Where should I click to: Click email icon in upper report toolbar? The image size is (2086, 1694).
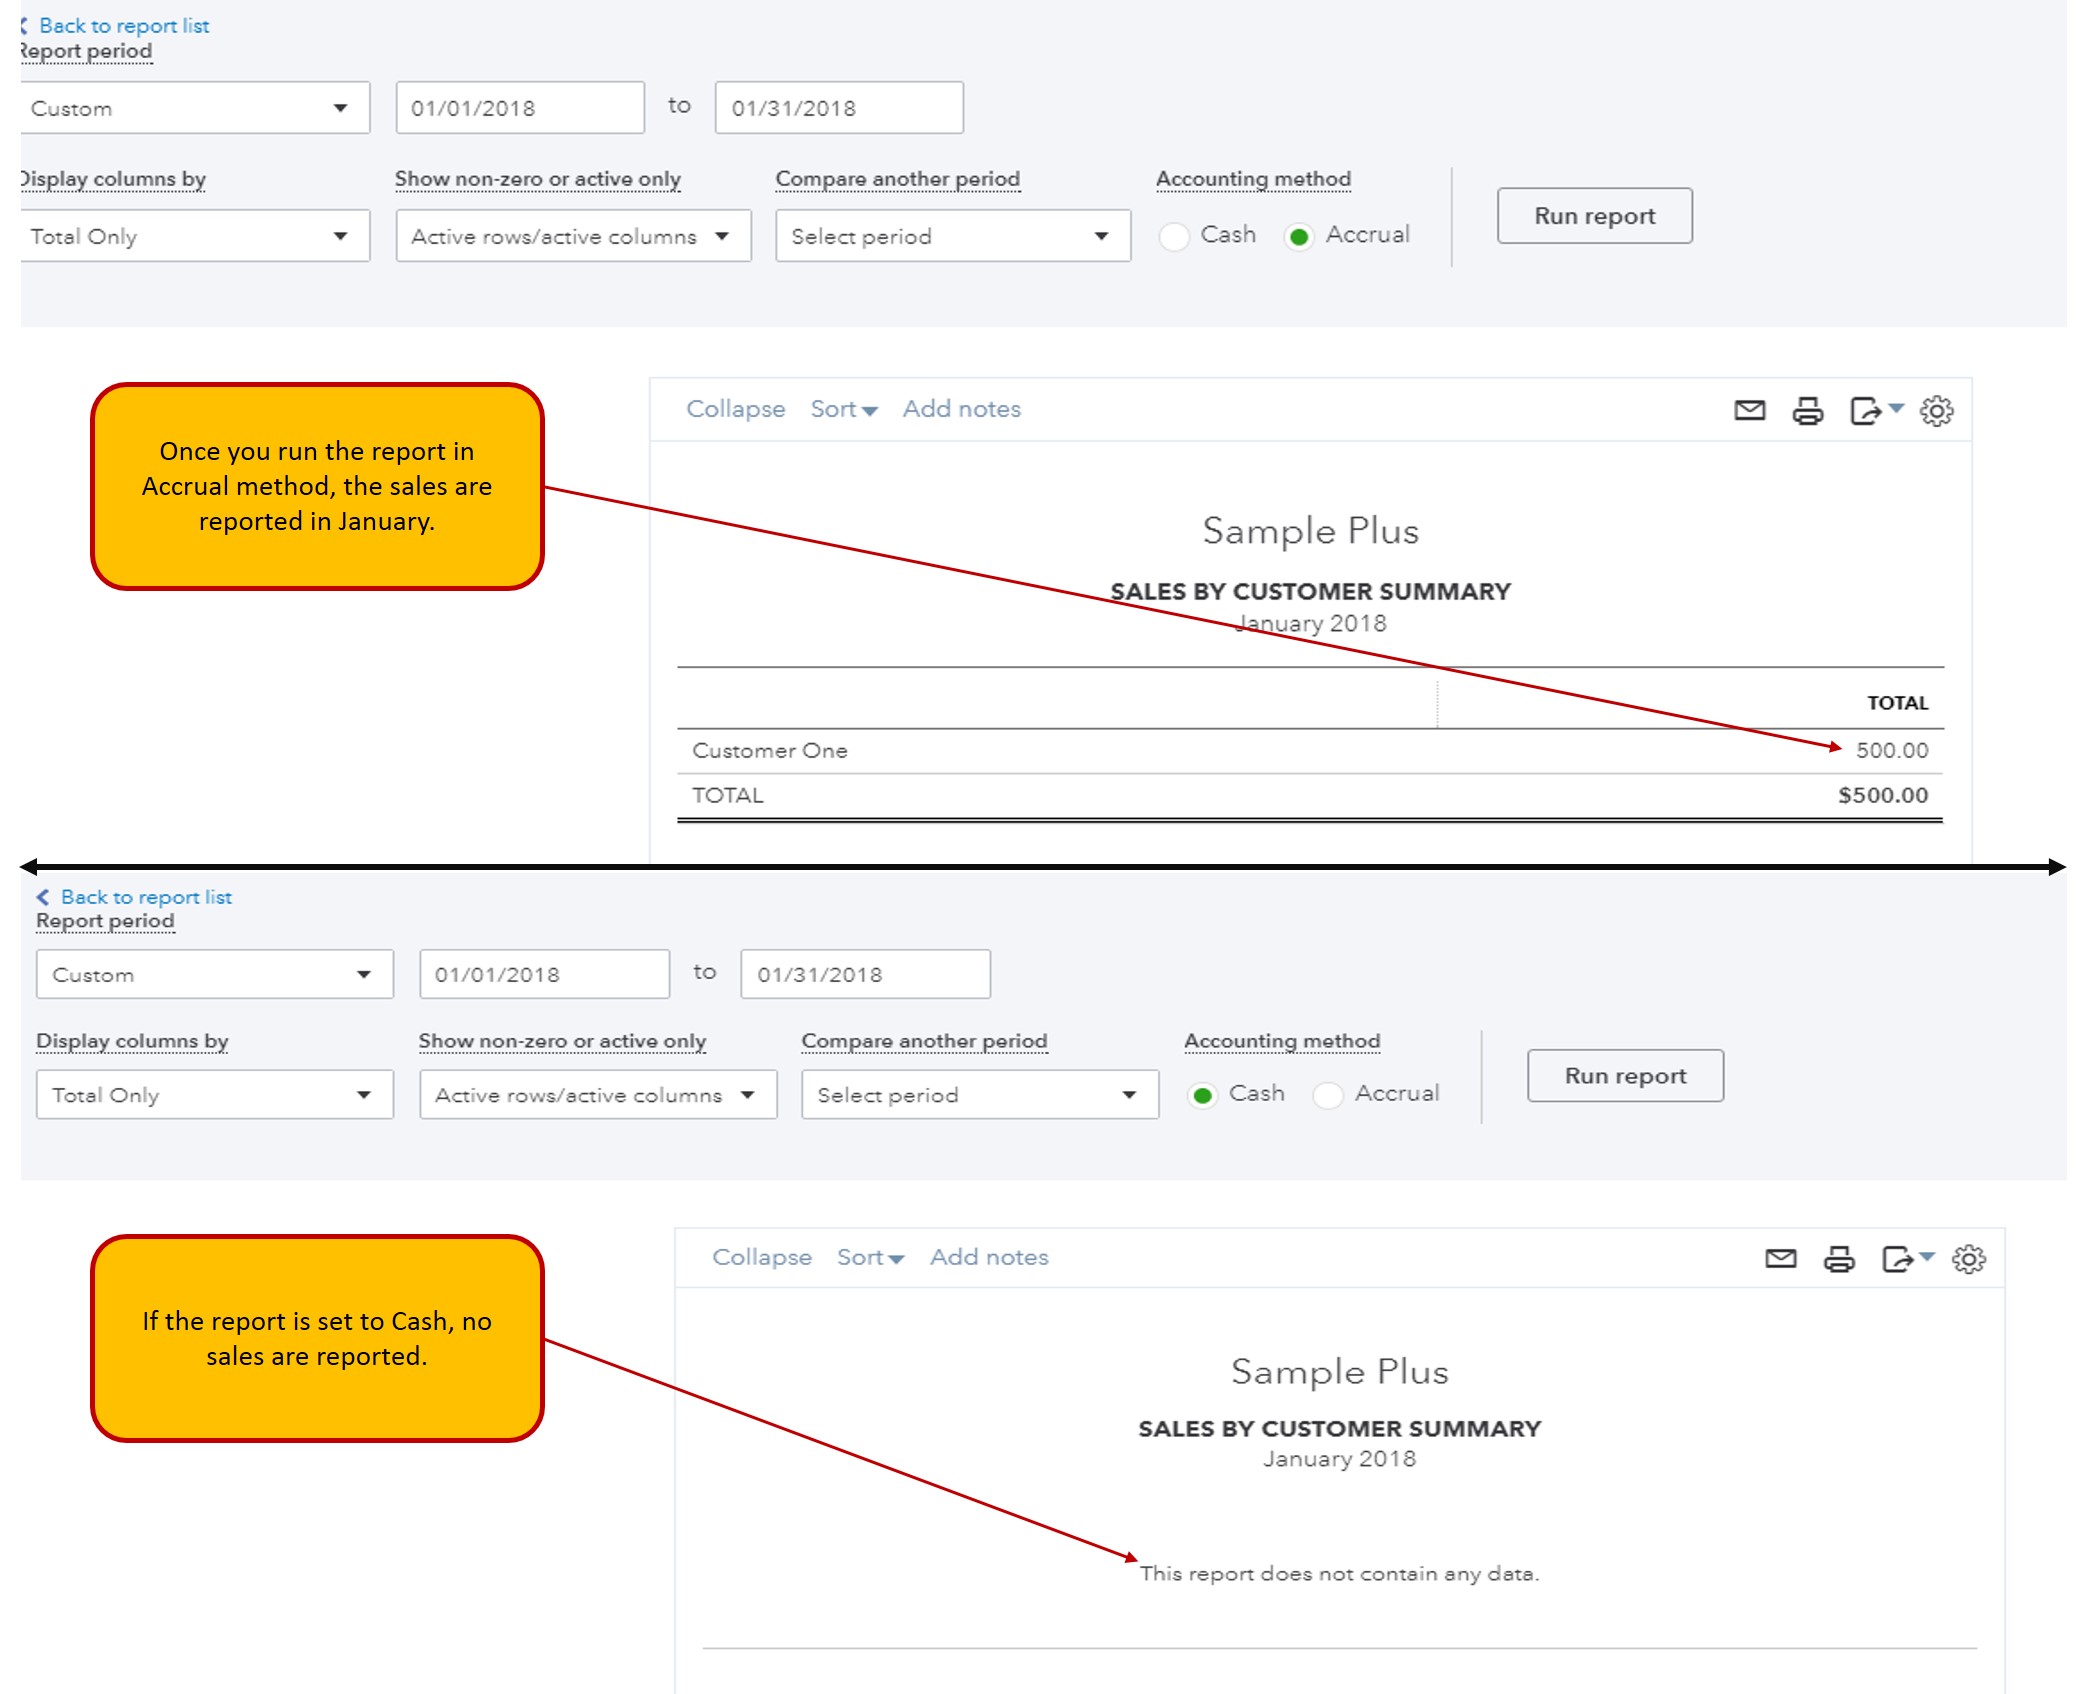tap(1749, 410)
